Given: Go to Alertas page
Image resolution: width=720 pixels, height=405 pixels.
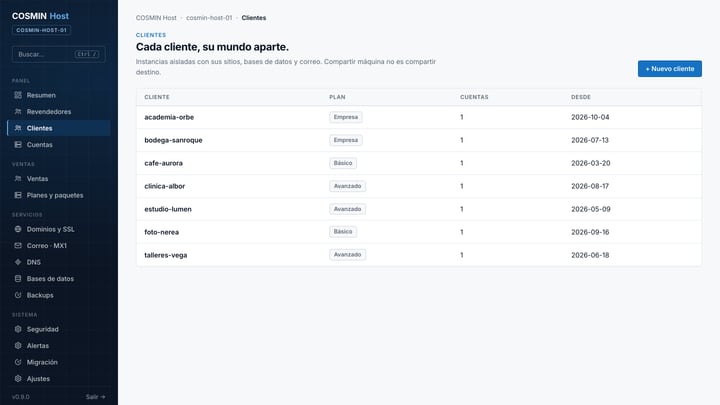Looking at the screenshot, I should click(59, 346).
